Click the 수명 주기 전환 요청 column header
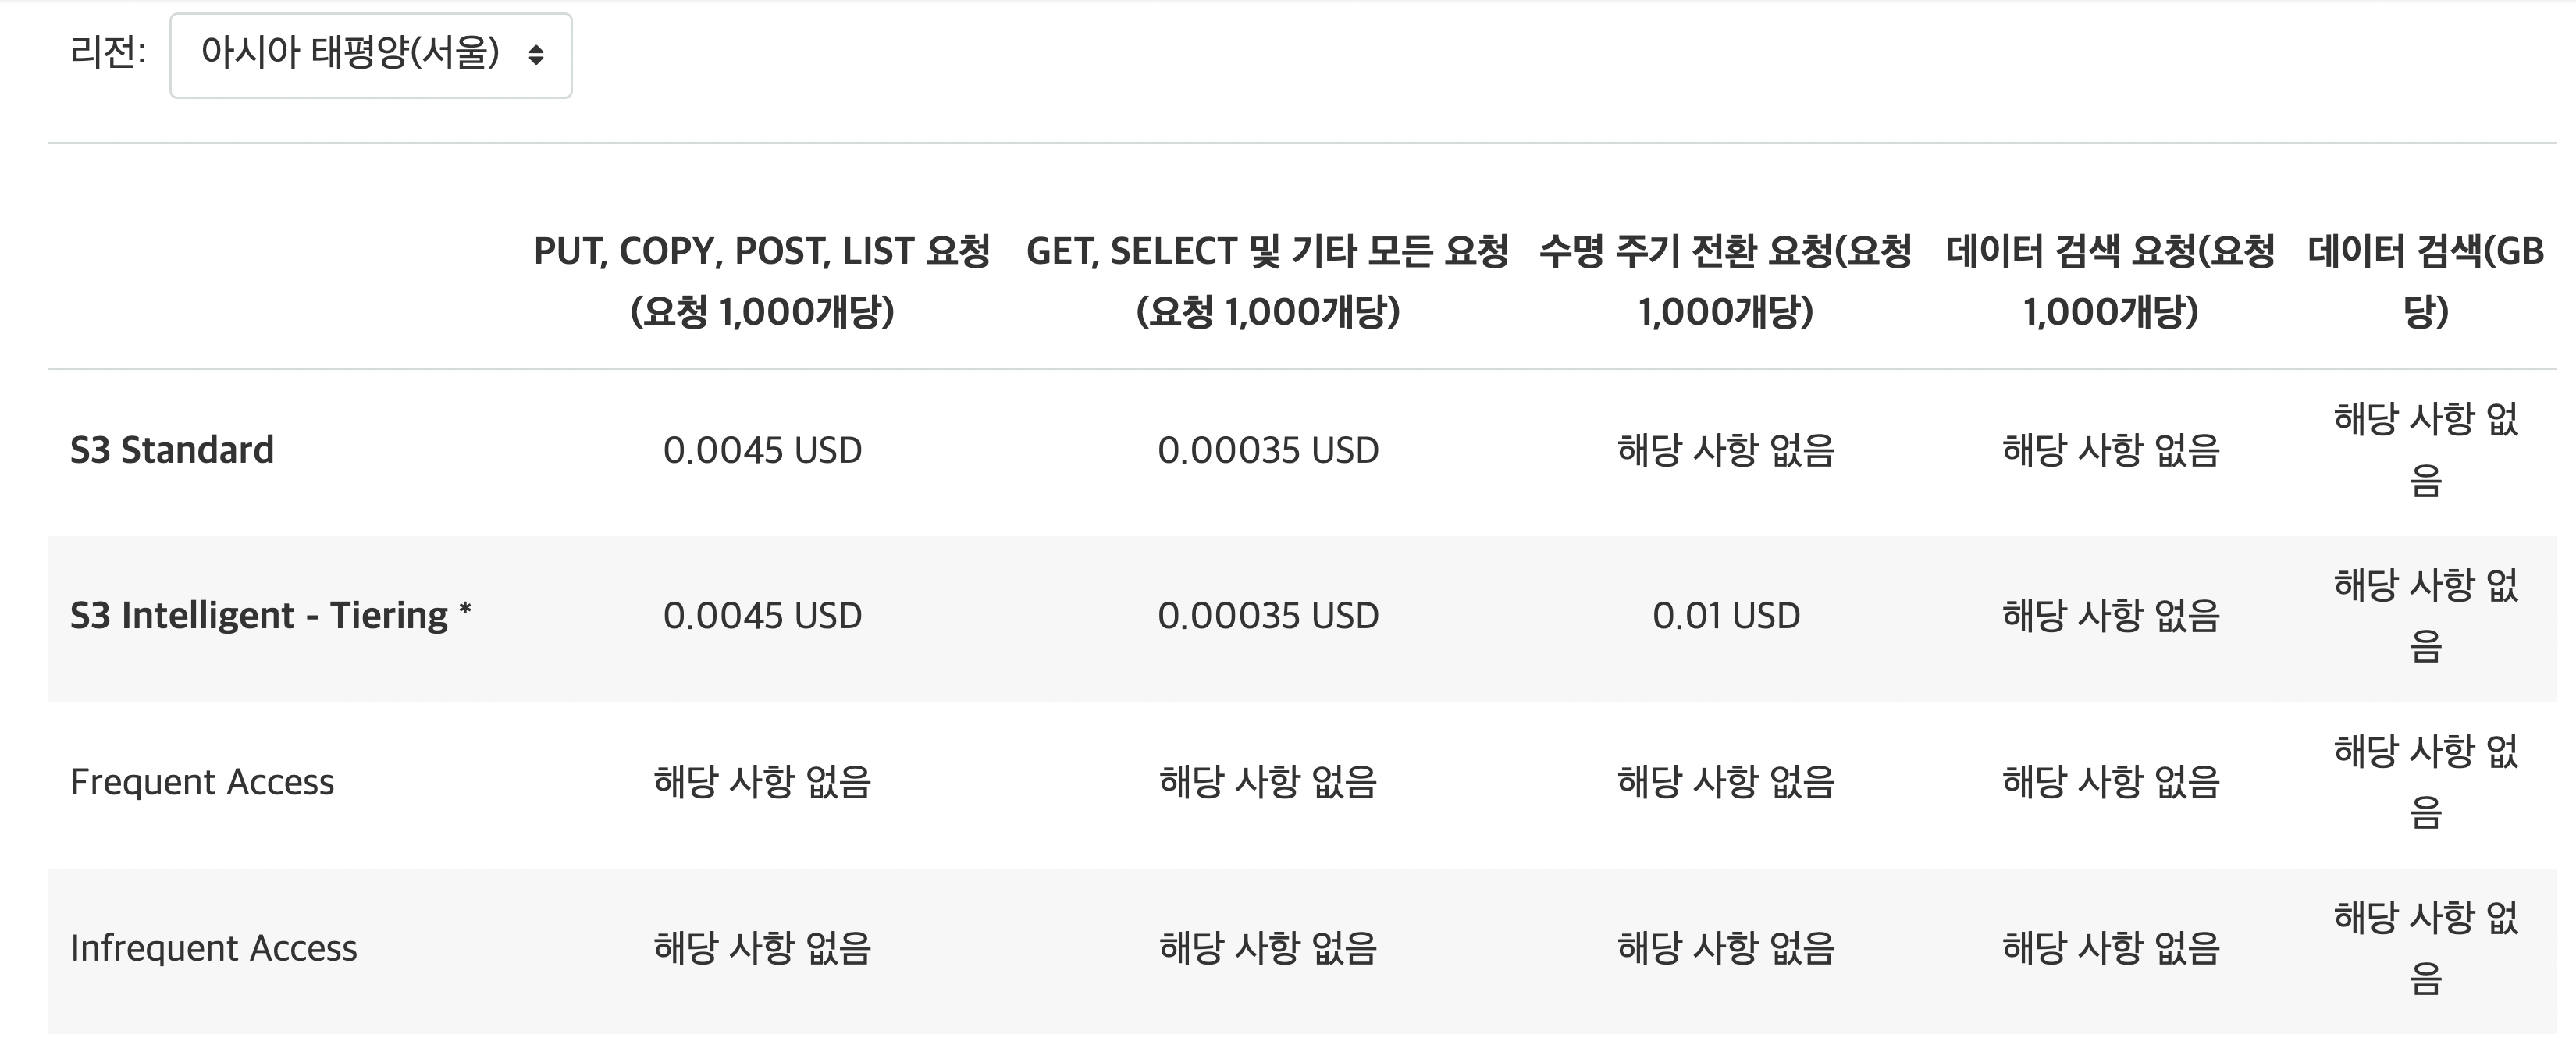This screenshot has height=1052, width=2576. coord(1725,281)
